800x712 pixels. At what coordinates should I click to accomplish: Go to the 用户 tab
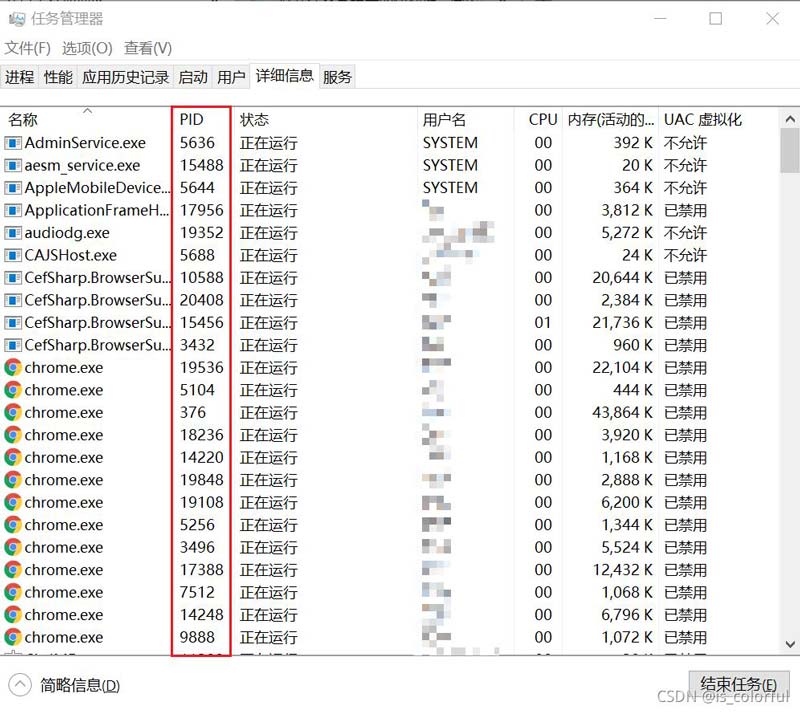[231, 77]
